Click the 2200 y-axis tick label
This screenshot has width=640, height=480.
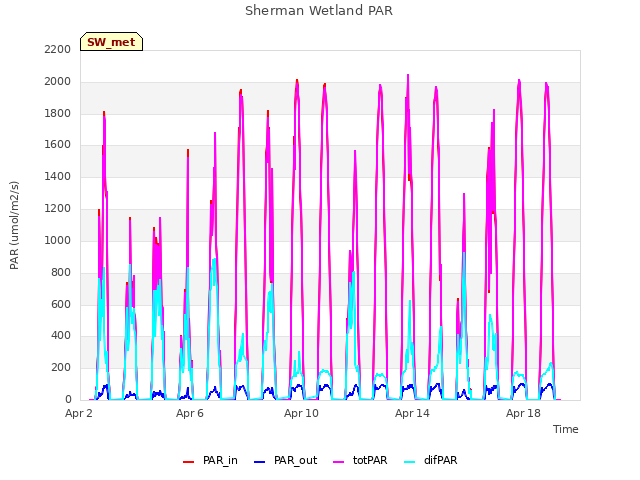58,49
